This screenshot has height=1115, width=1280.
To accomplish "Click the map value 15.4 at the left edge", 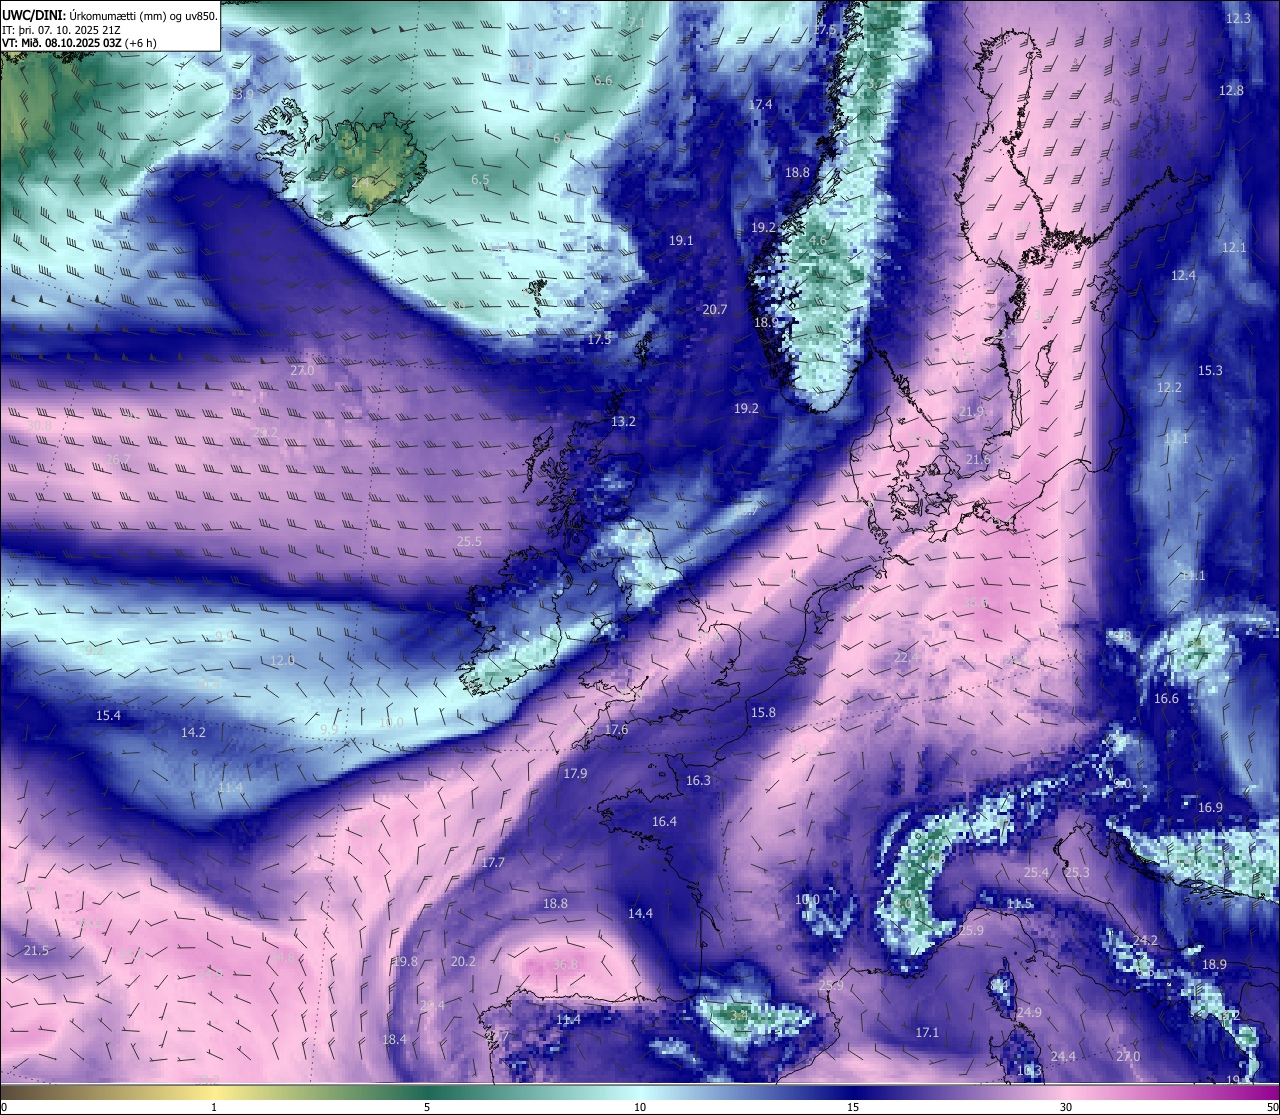I will click(108, 716).
